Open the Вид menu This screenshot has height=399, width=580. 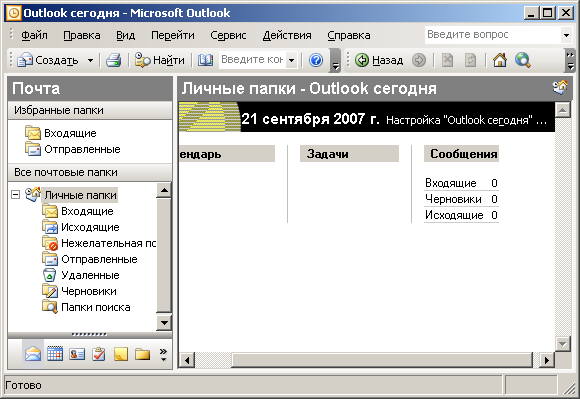[x=125, y=35]
